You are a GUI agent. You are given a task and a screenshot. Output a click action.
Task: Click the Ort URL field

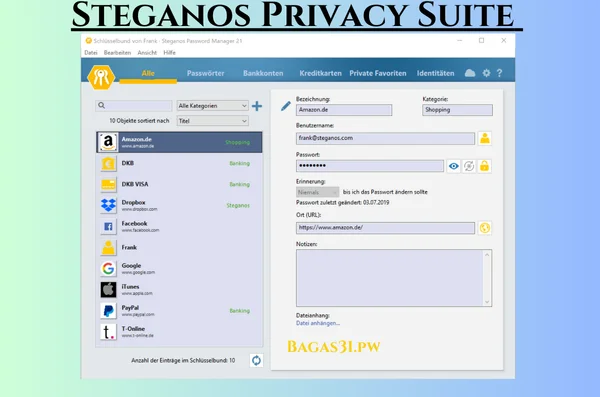[385, 228]
